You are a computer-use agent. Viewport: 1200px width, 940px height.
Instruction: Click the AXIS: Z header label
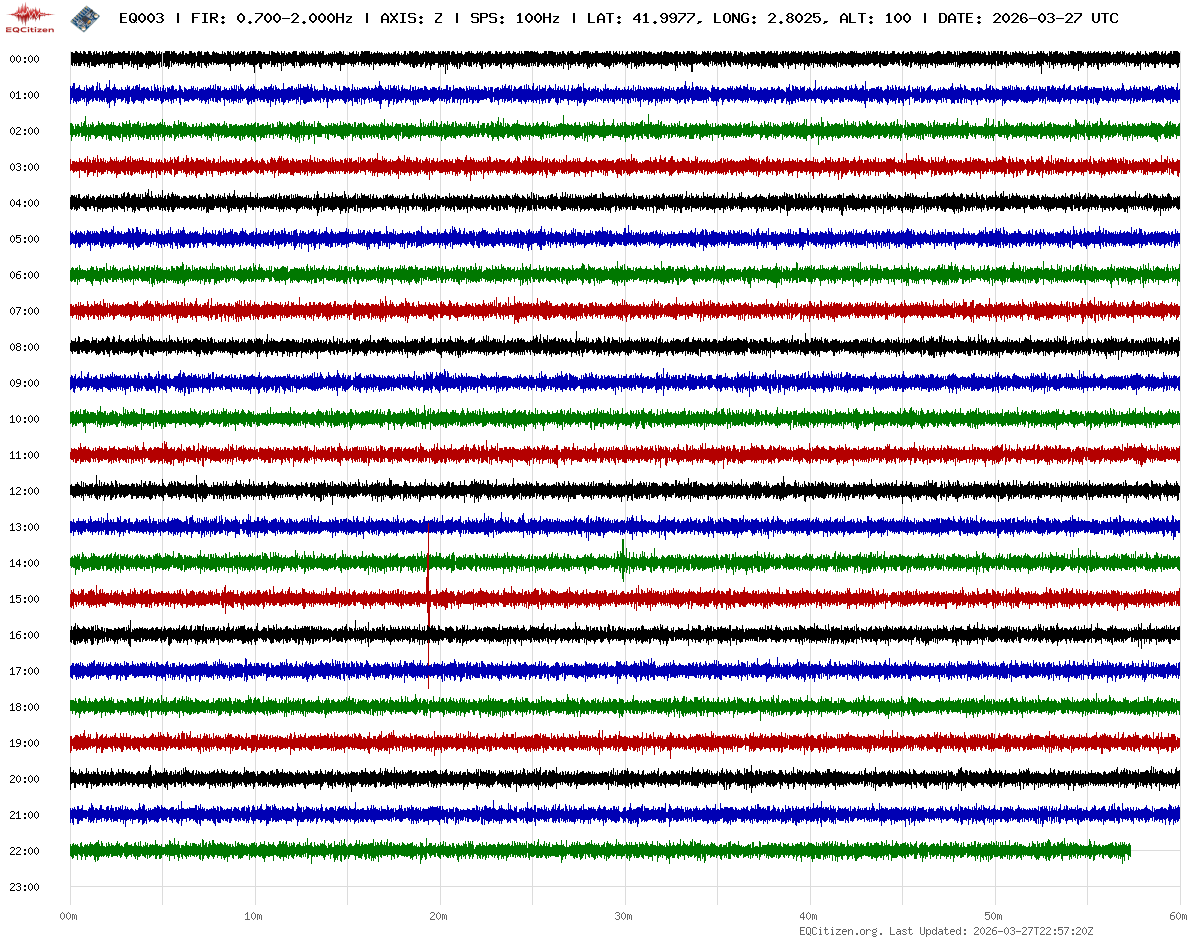point(411,18)
